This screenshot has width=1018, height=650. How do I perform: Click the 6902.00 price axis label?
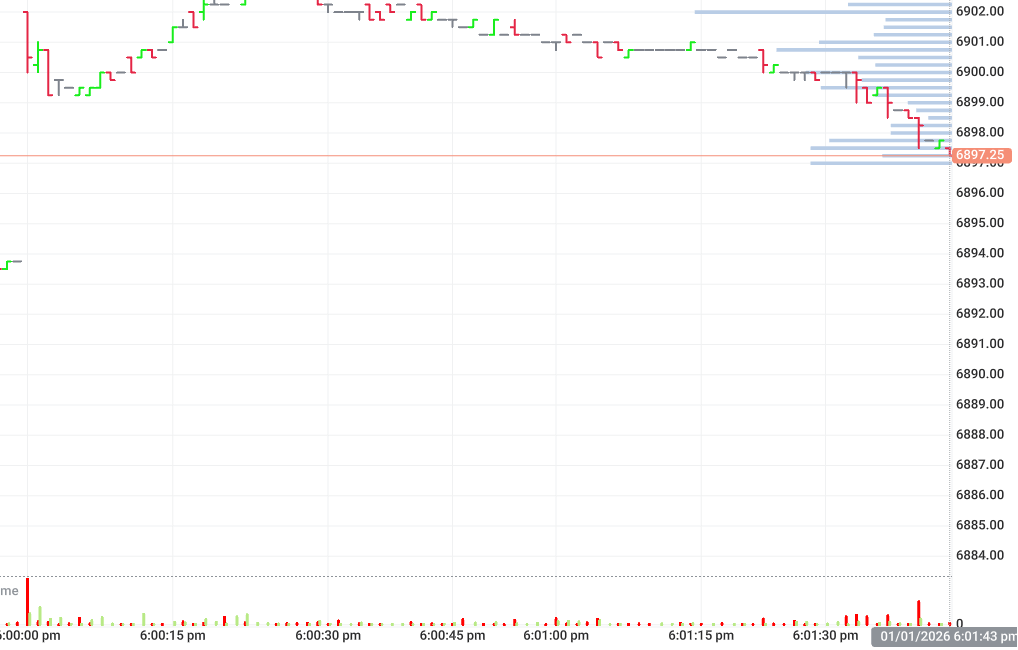tap(980, 11)
